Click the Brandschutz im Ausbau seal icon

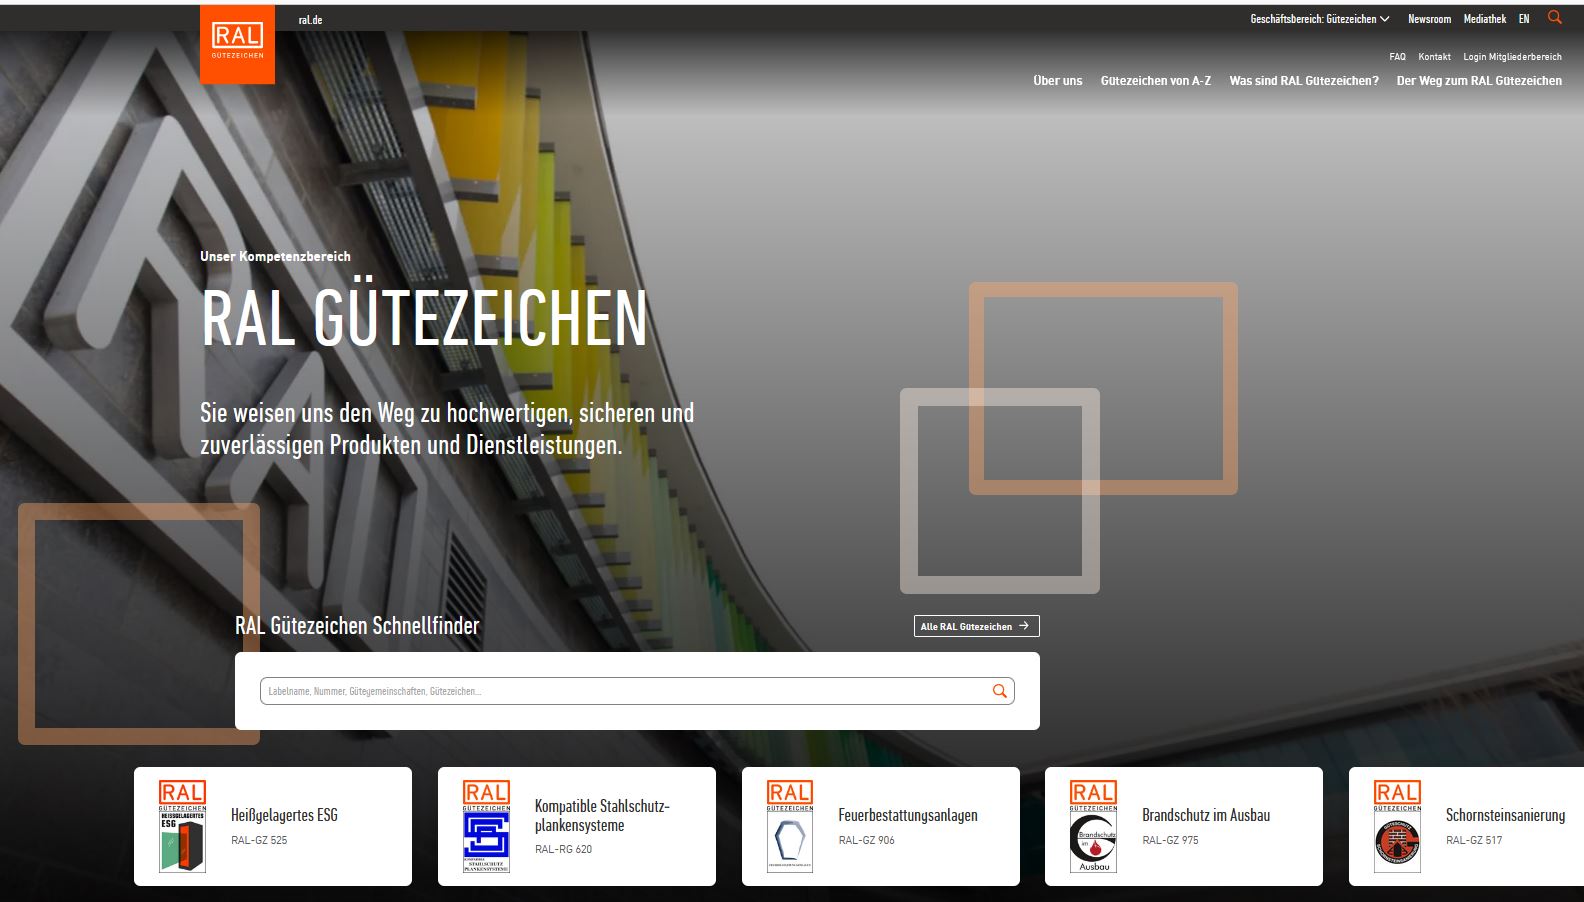click(1093, 826)
